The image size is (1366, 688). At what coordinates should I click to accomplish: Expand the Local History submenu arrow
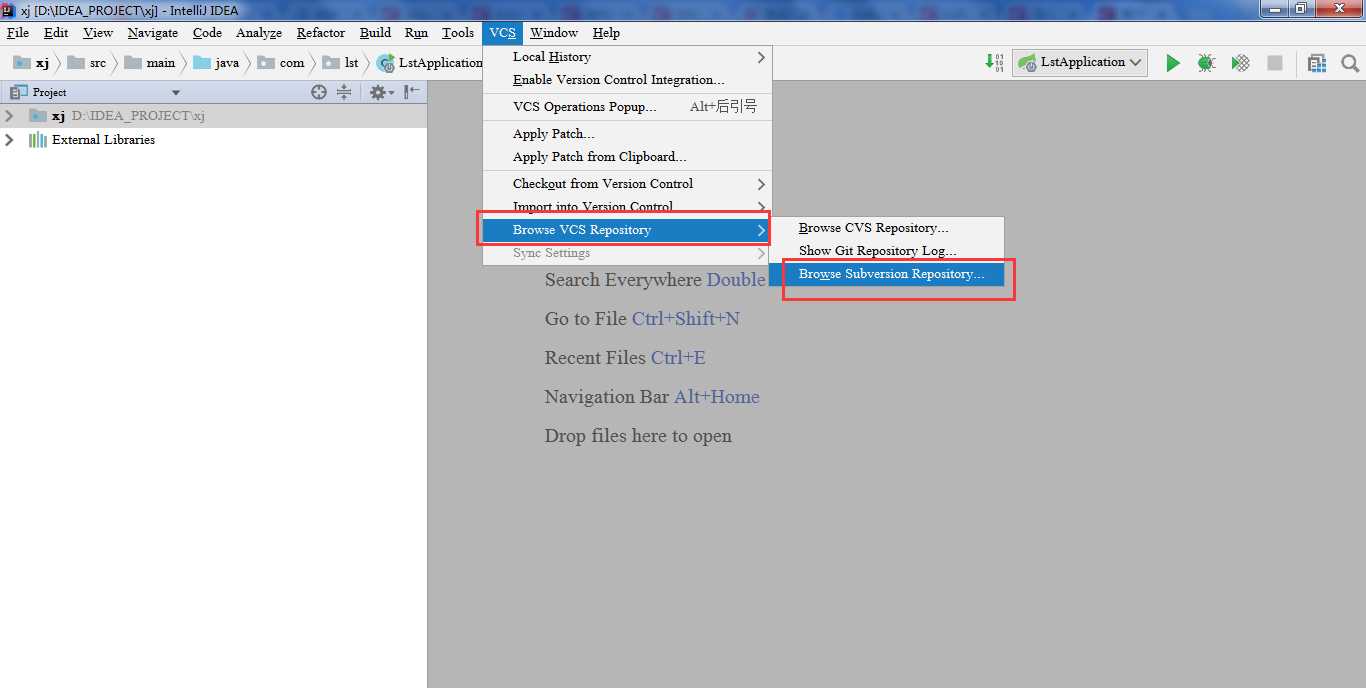click(x=761, y=57)
